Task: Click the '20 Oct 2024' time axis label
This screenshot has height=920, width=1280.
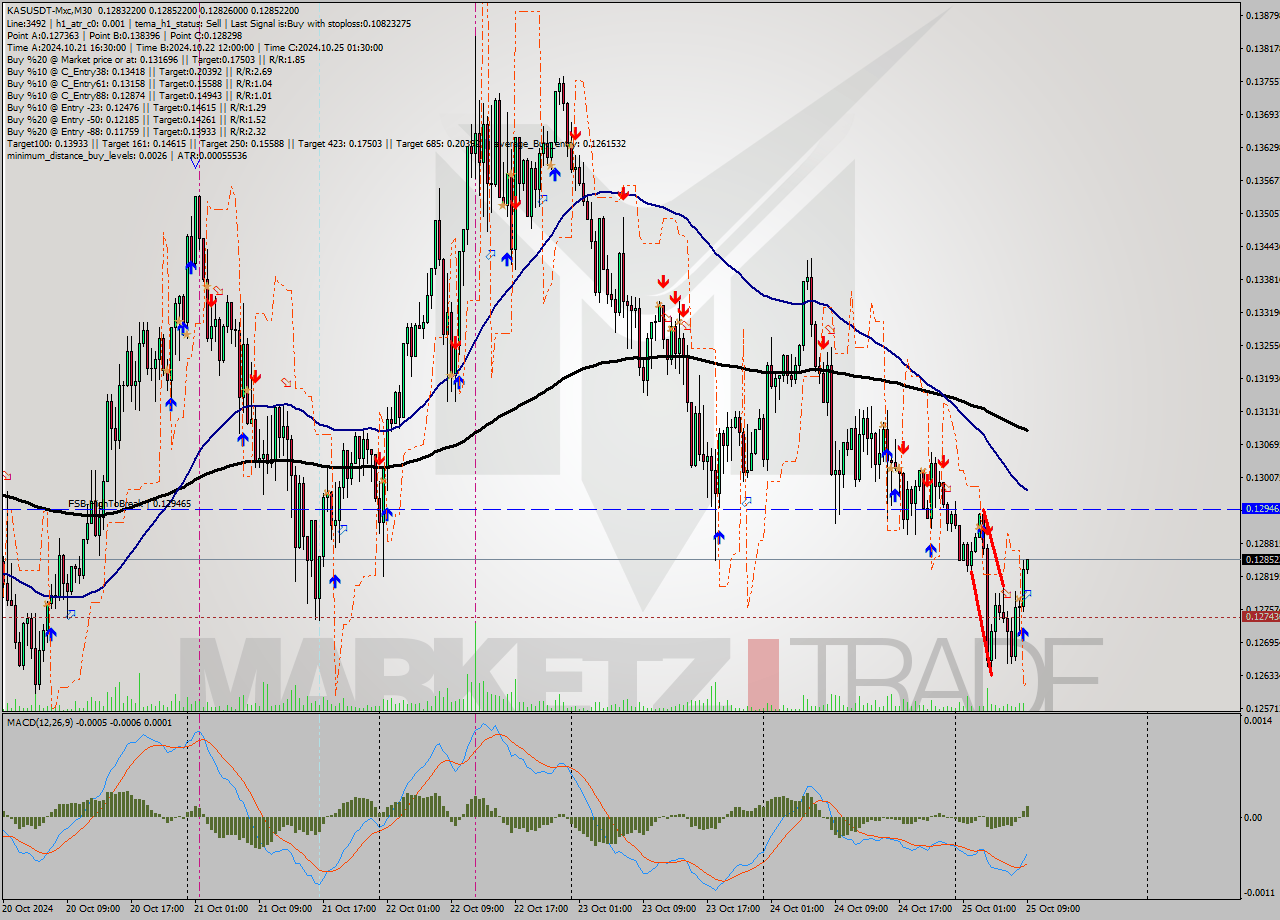Action: click(x=29, y=909)
